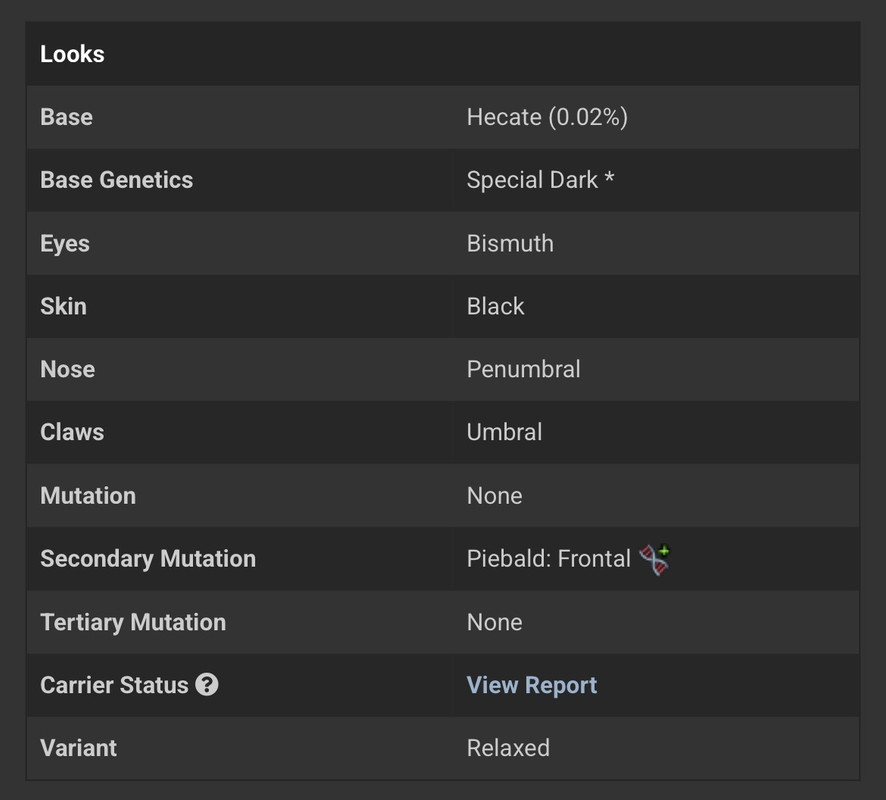Viewport: 886px width, 800px height.
Task: Click the Penumbral nose value
Action: point(523,369)
